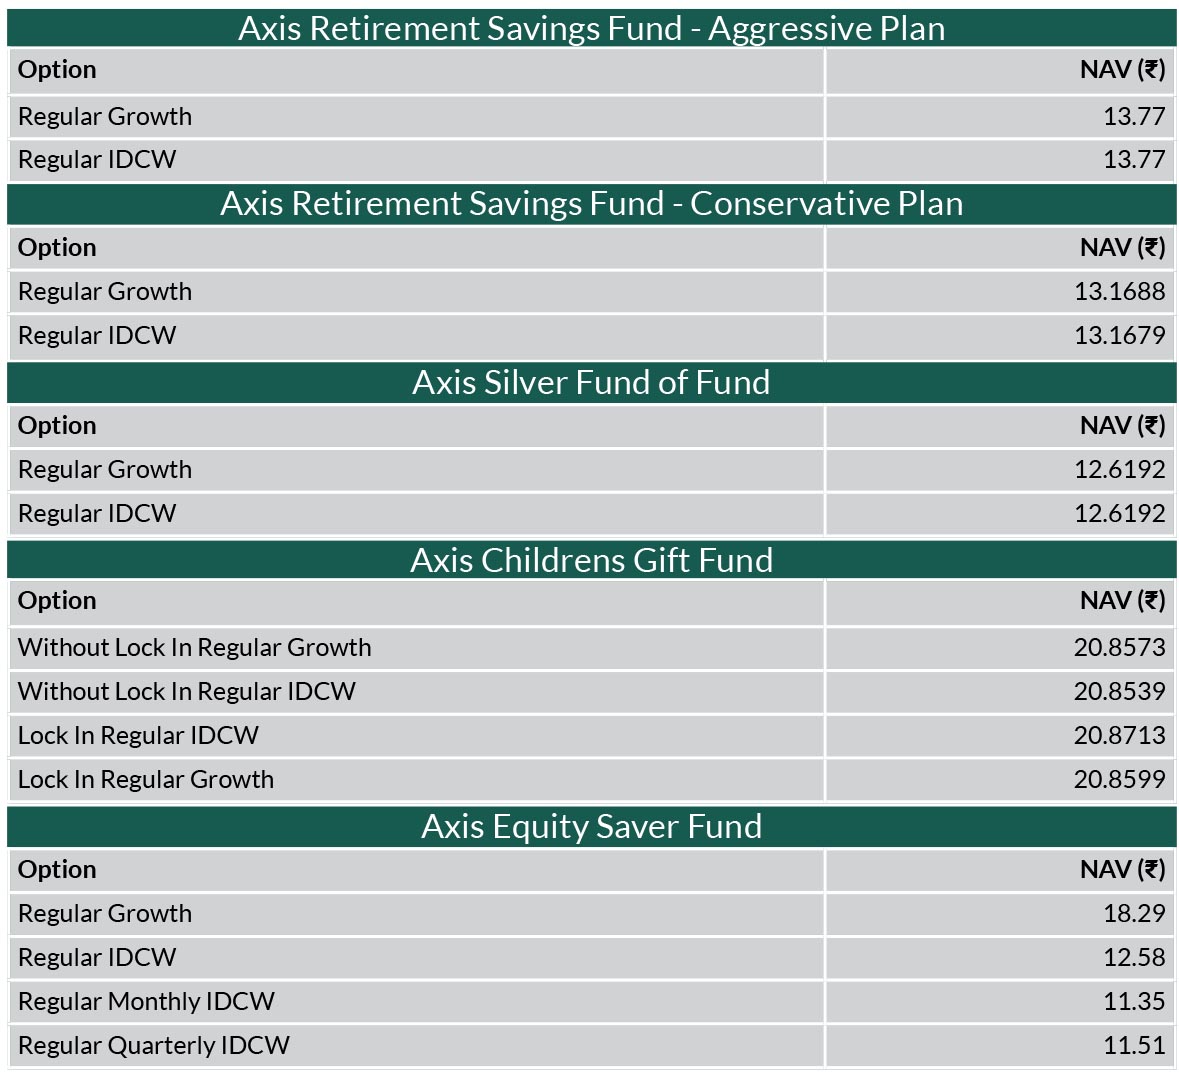
Task: Click the NAV value 11.35
Action: (1134, 1001)
